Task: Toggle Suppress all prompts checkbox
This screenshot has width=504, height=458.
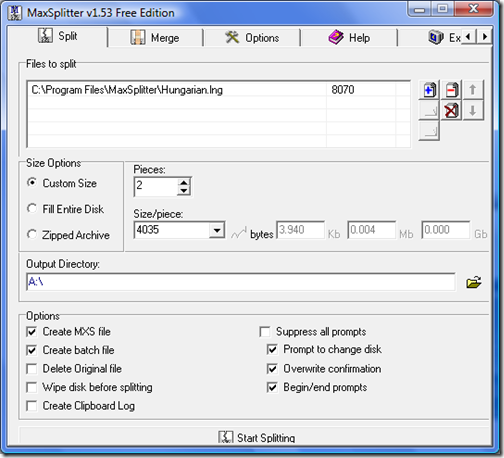Action: coord(265,332)
